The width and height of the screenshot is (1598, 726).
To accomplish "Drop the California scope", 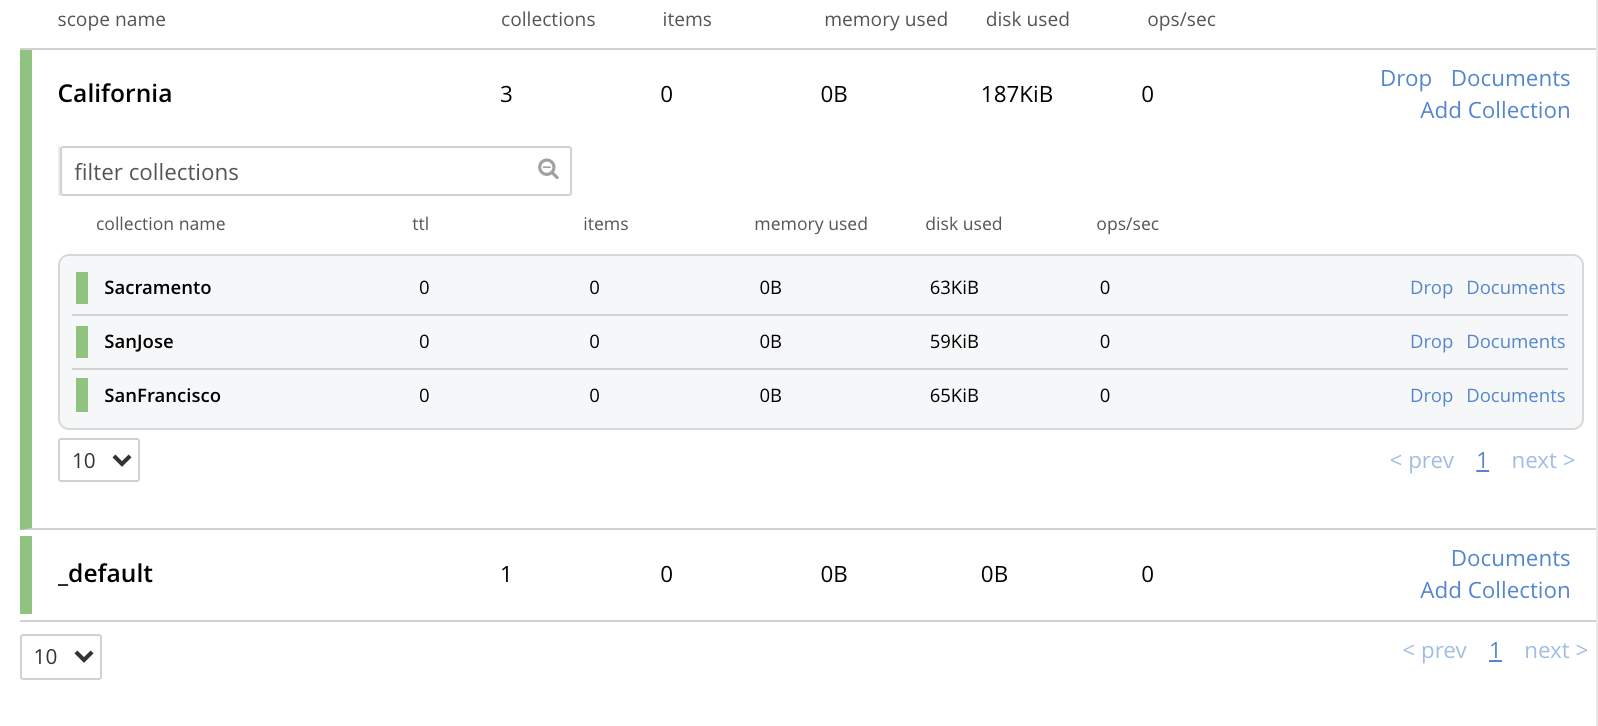I will pyautogui.click(x=1405, y=78).
